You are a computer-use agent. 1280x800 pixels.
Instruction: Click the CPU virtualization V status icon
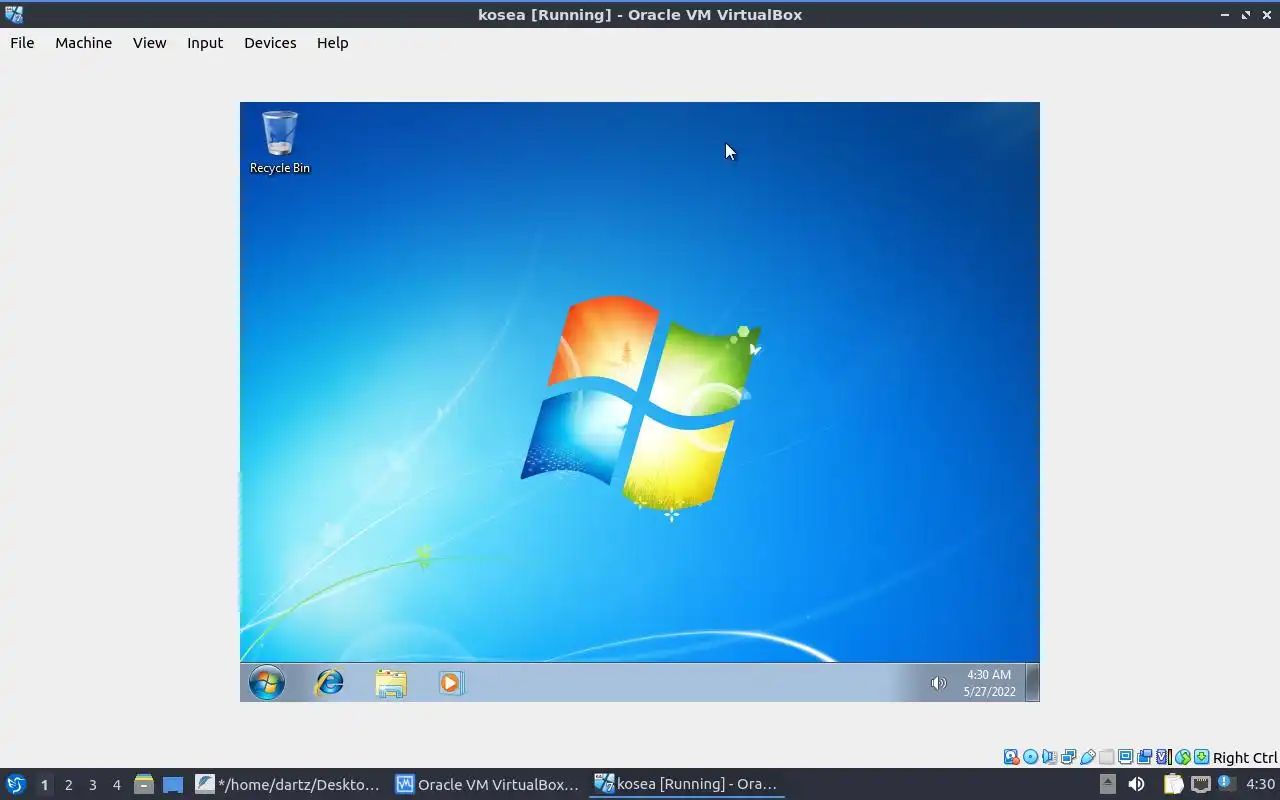[x=1163, y=757]
